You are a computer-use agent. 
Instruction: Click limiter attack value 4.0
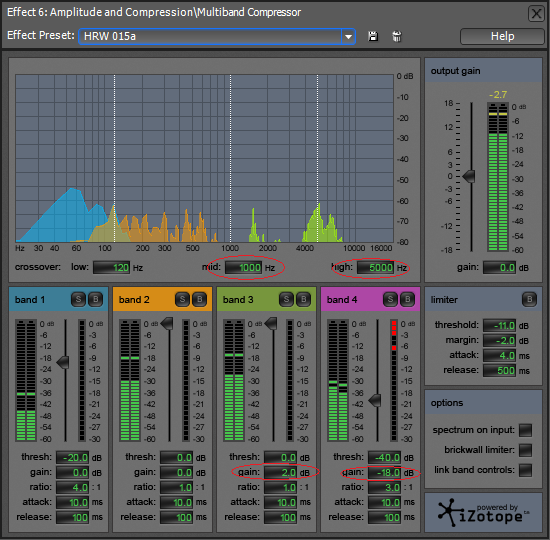point(499,355)
